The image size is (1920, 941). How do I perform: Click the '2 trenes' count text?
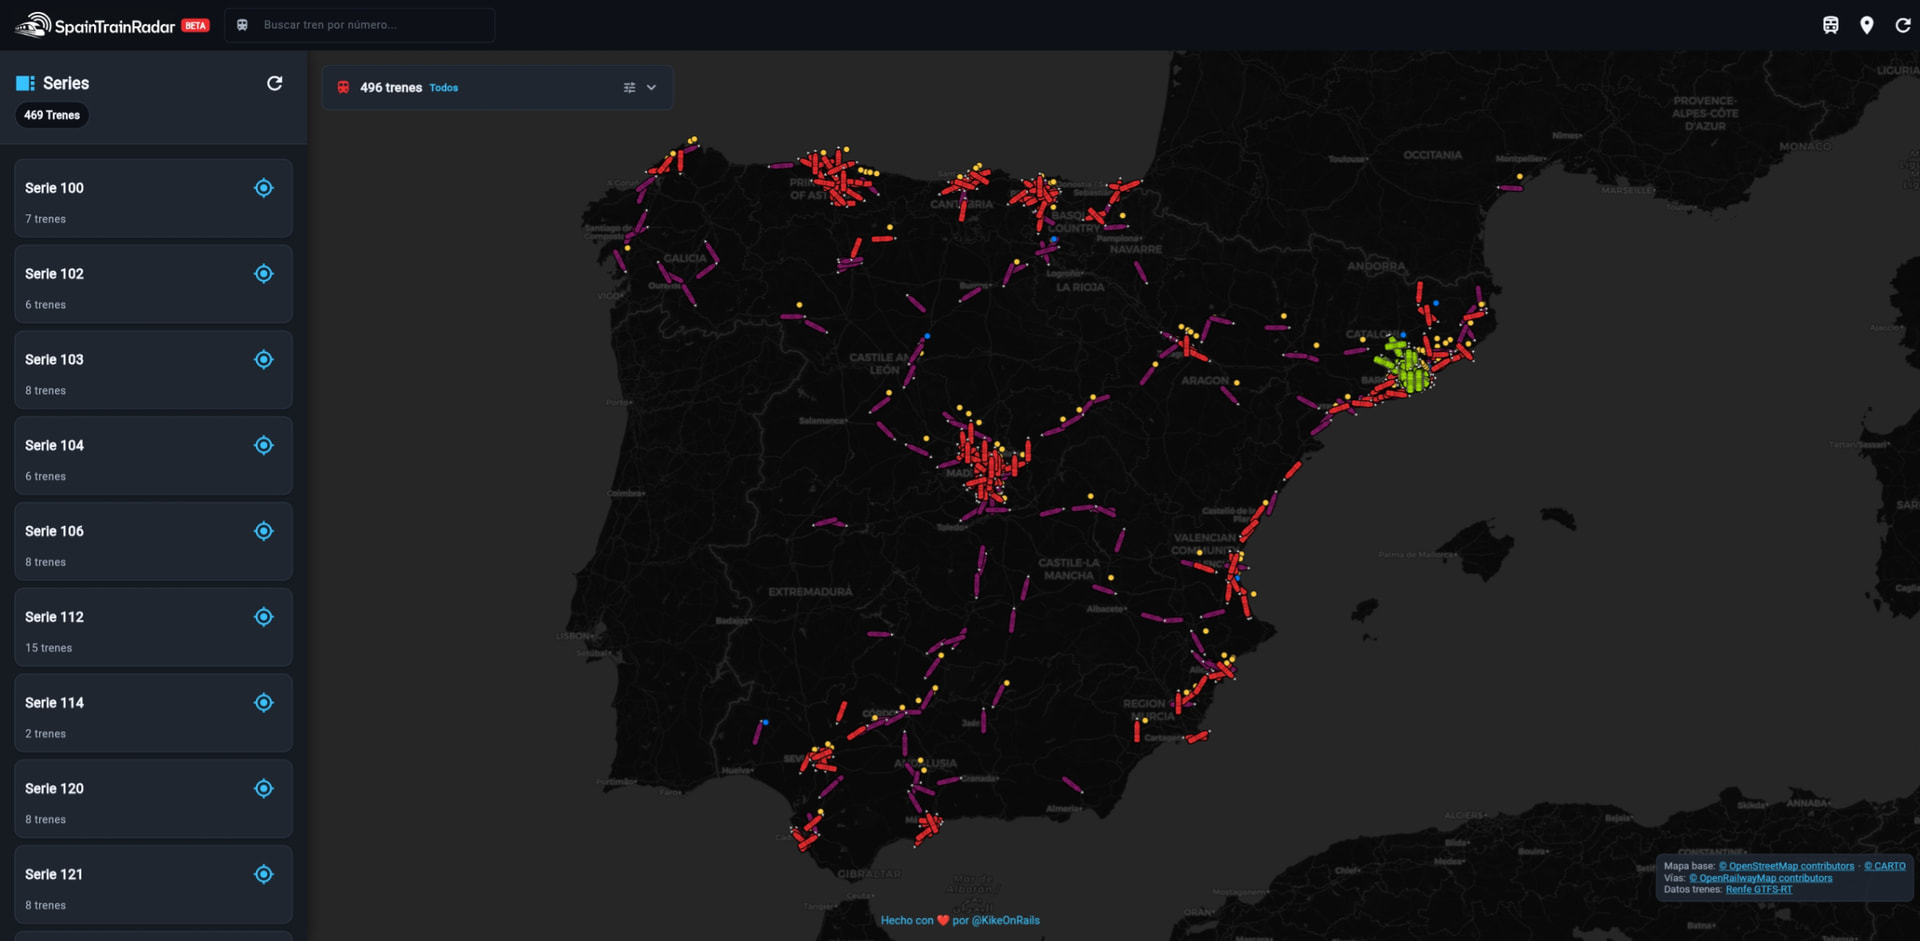[x=45, y=734]
